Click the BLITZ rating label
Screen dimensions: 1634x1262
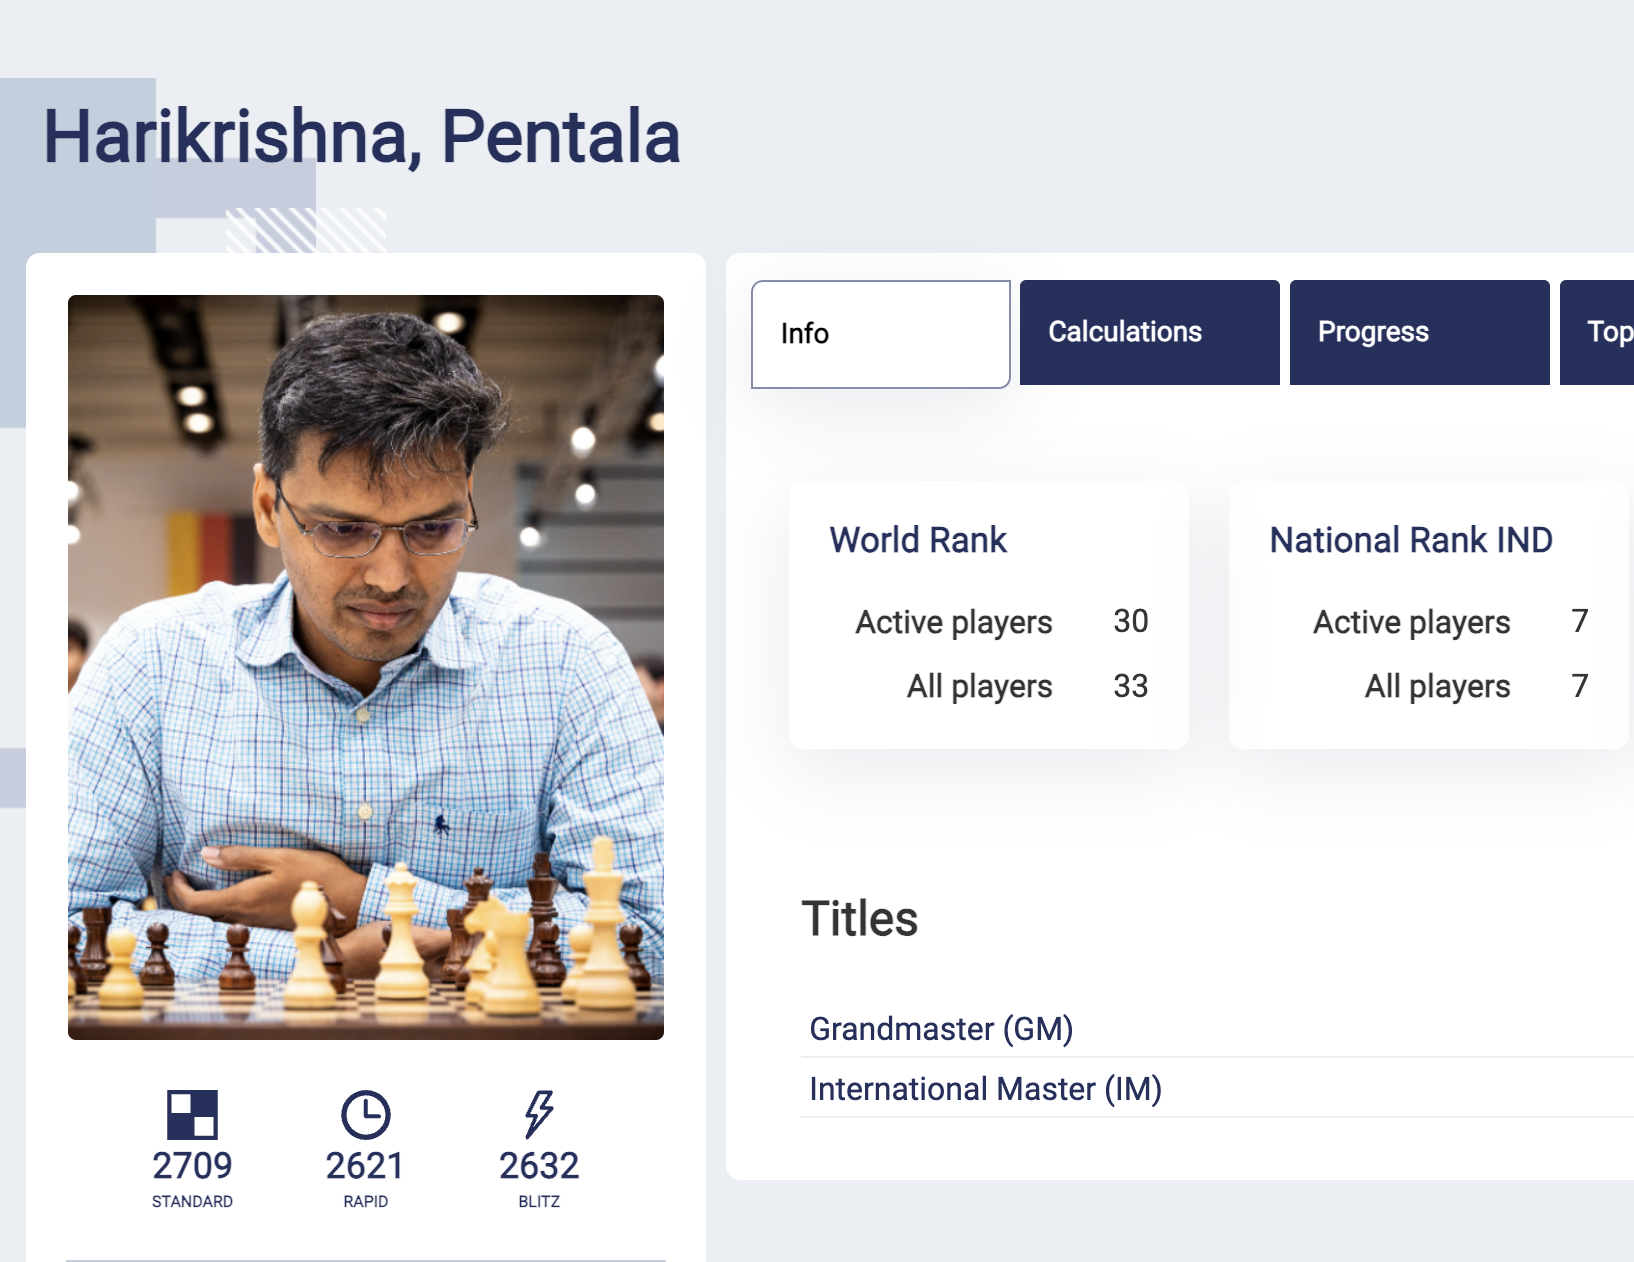pos(539,1201)
